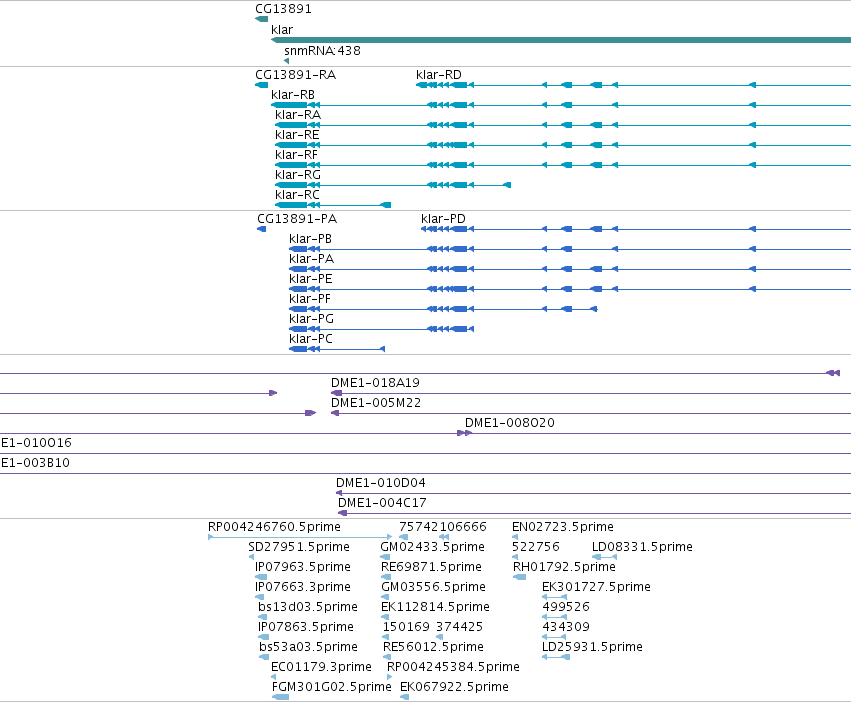Image resolution: width=851 pixels, height=702 pixels.
Task: Click DME1-010D04 clone label
Action: pos(380,483)
